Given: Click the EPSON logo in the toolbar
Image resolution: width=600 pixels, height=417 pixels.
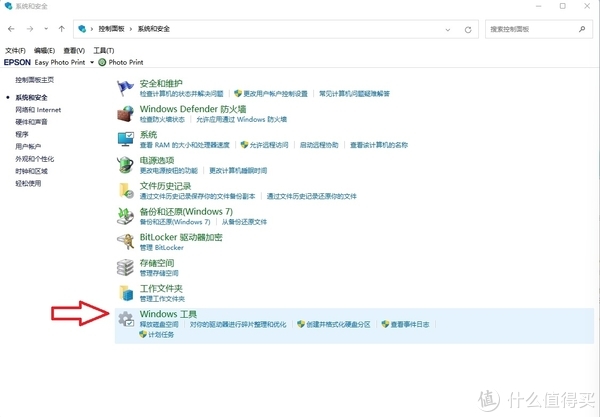Looking at the screenshot, I should coord(17,62).
